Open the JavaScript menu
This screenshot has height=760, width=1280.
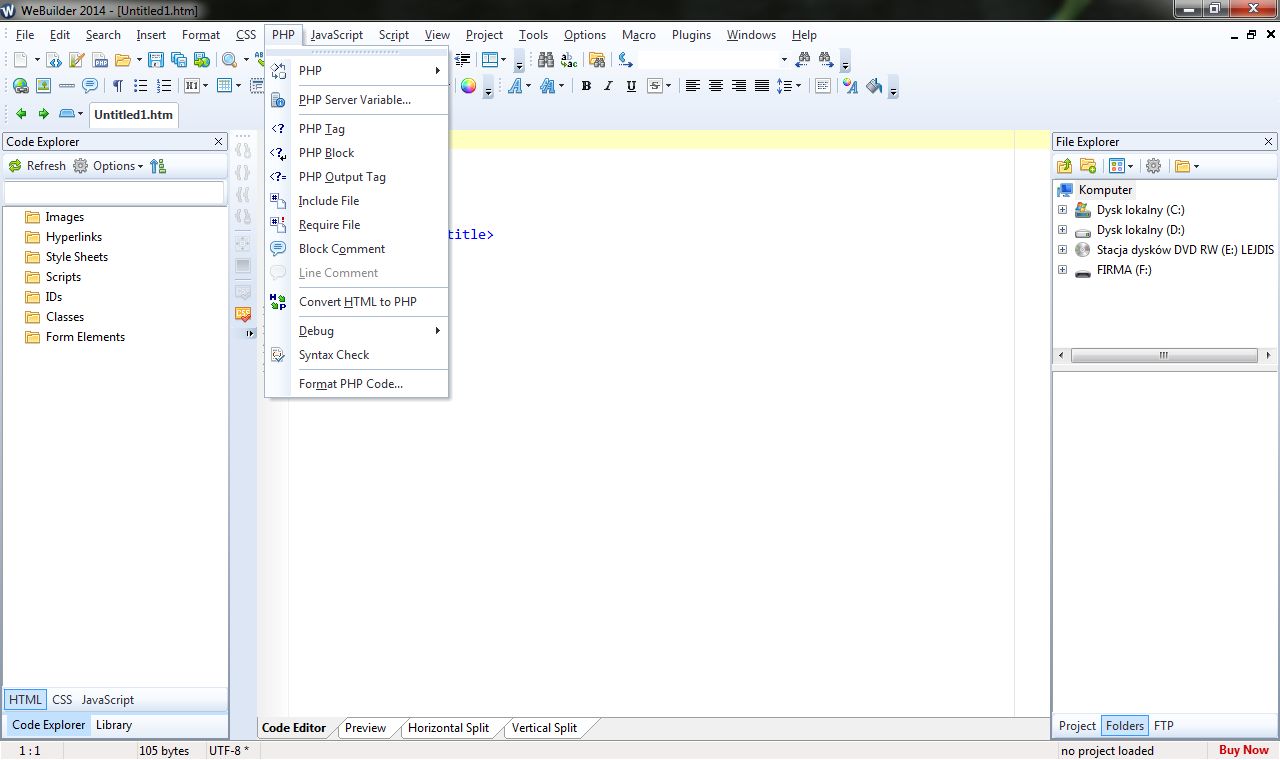(x=337, y=35)
